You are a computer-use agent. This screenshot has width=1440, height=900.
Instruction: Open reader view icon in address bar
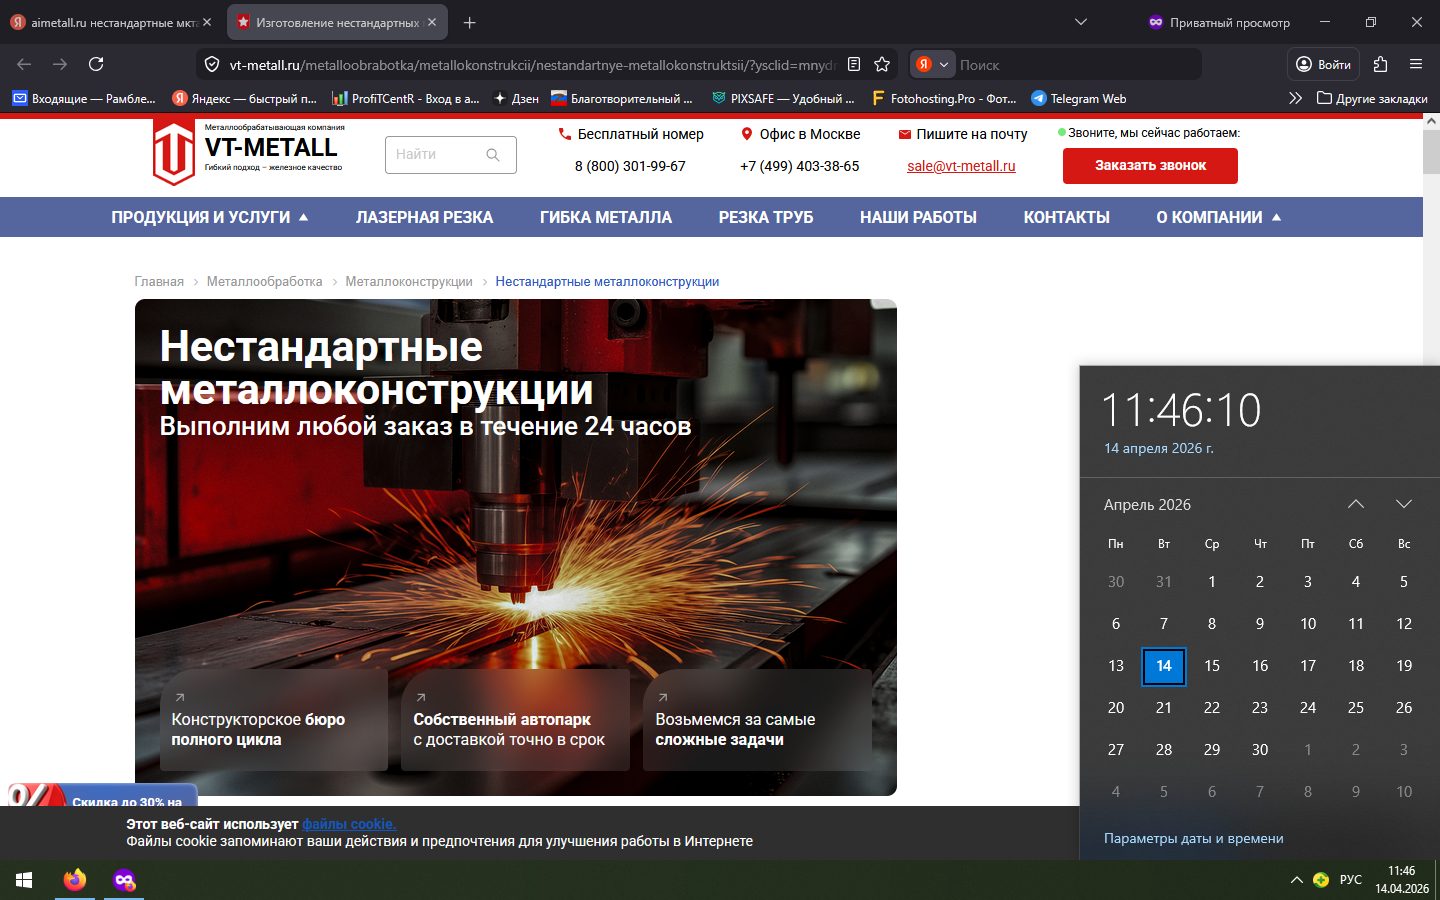coord(854,64)
